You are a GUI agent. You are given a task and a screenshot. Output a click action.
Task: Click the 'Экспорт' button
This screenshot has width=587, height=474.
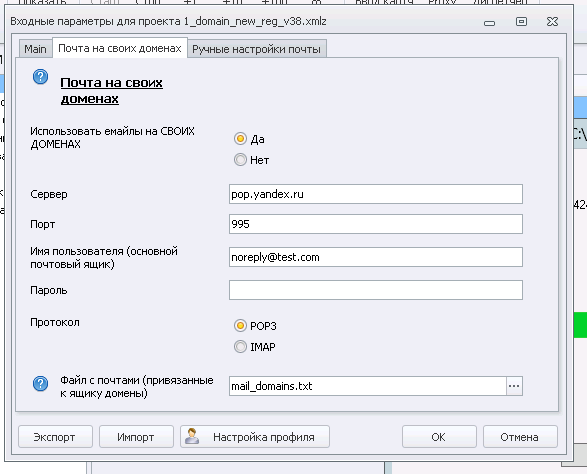point(55,437)
